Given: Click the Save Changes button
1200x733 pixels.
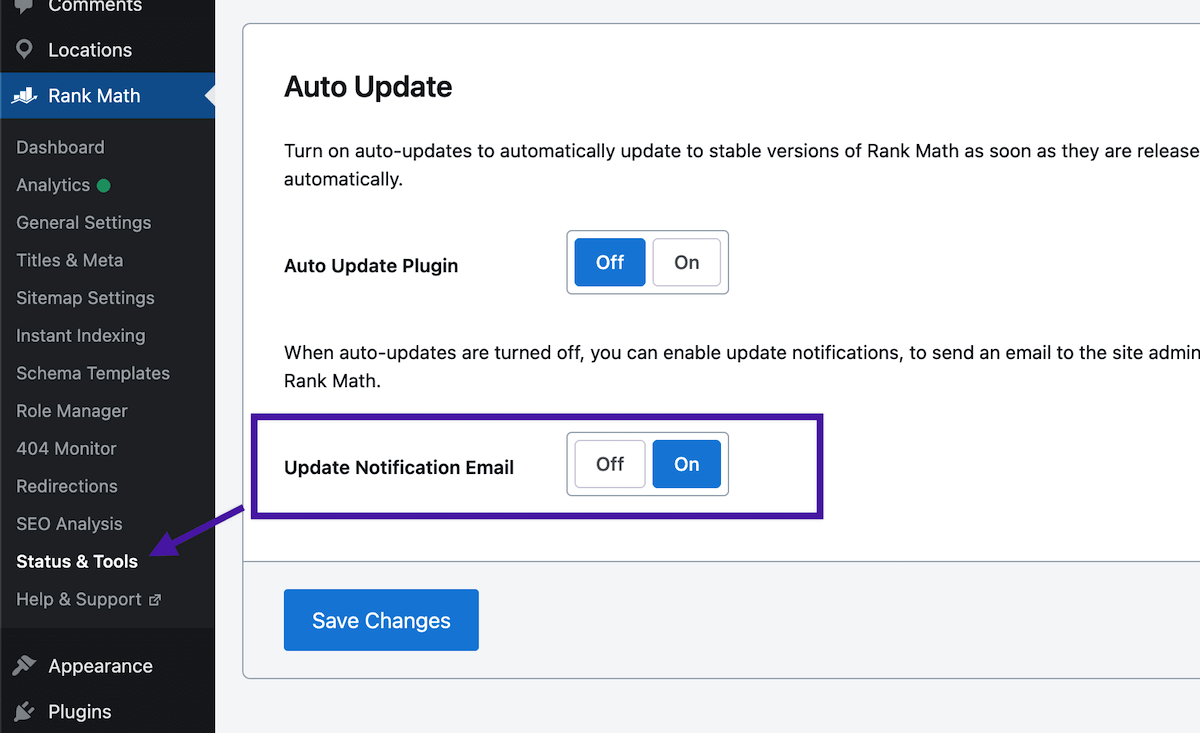Looking at the screenshot, I should (x=381, y=620).
